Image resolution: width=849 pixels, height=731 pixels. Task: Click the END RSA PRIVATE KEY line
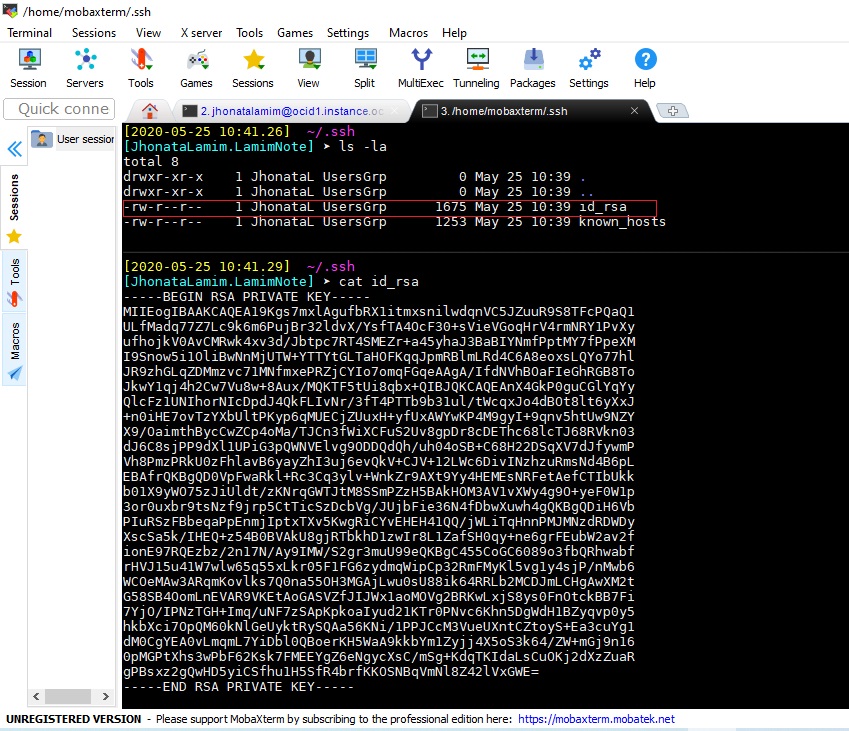click(x=238, y=687)
